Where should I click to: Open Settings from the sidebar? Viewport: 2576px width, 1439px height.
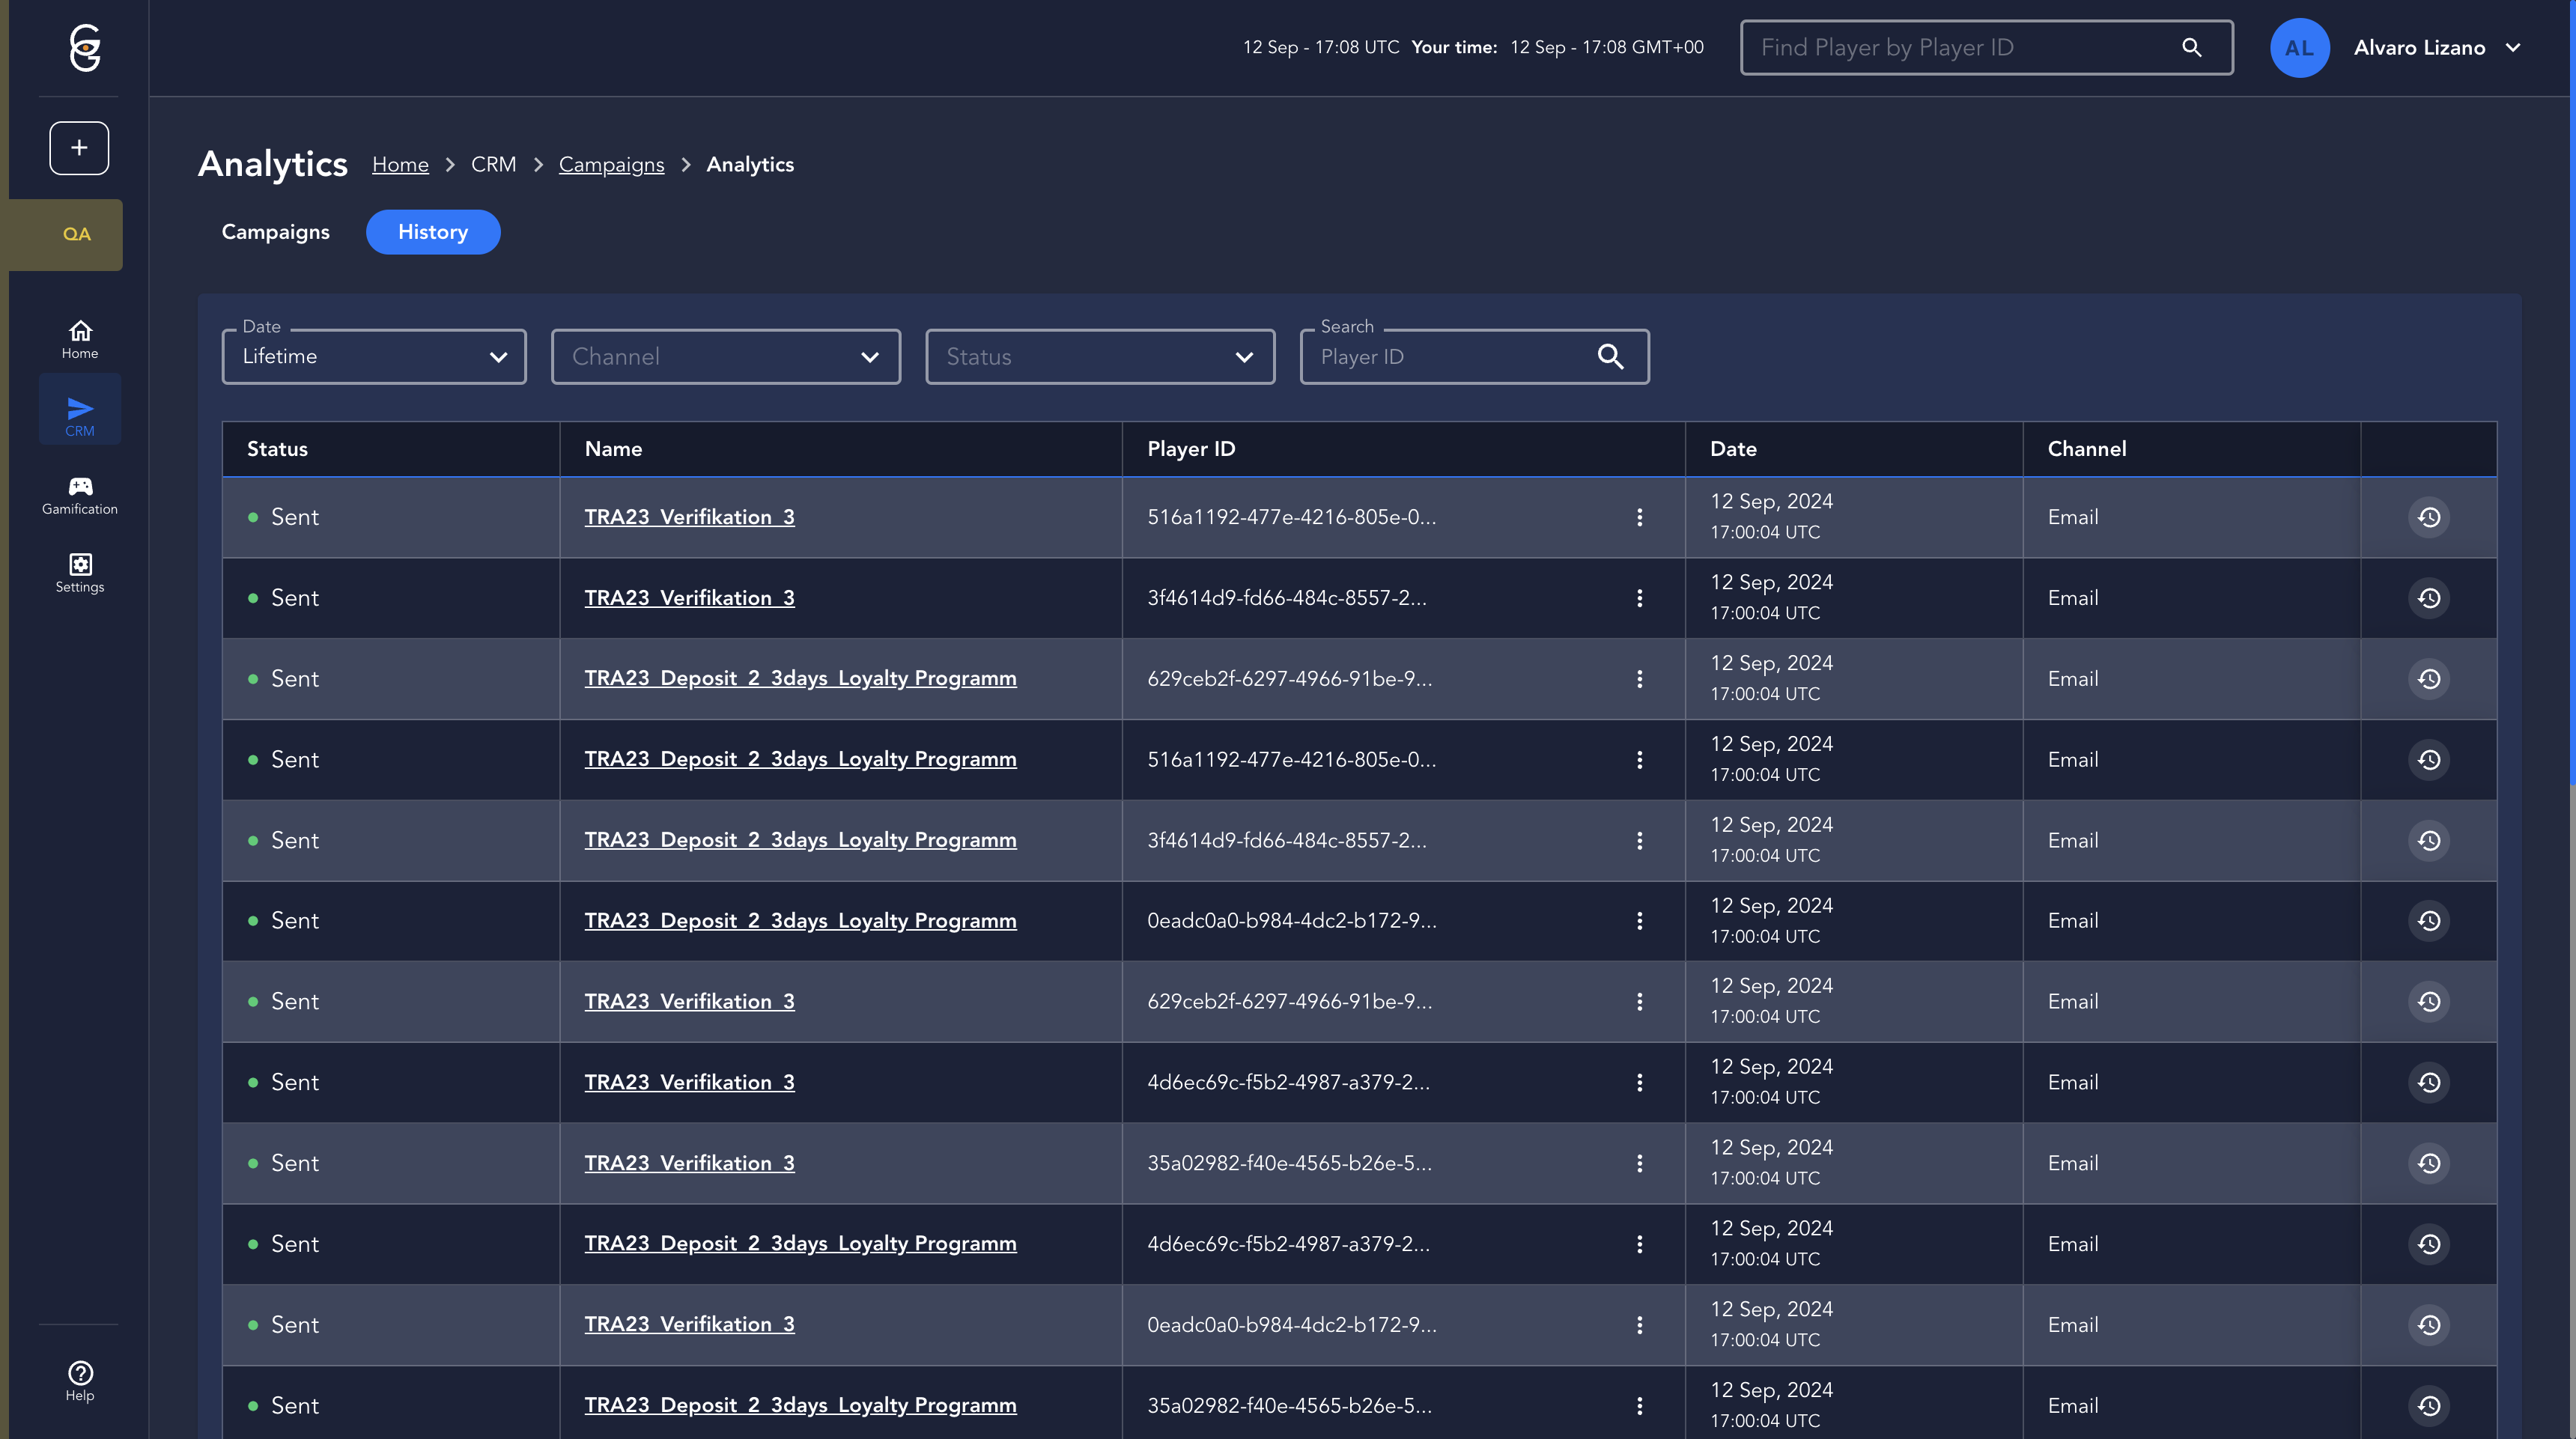coord(80,573)
